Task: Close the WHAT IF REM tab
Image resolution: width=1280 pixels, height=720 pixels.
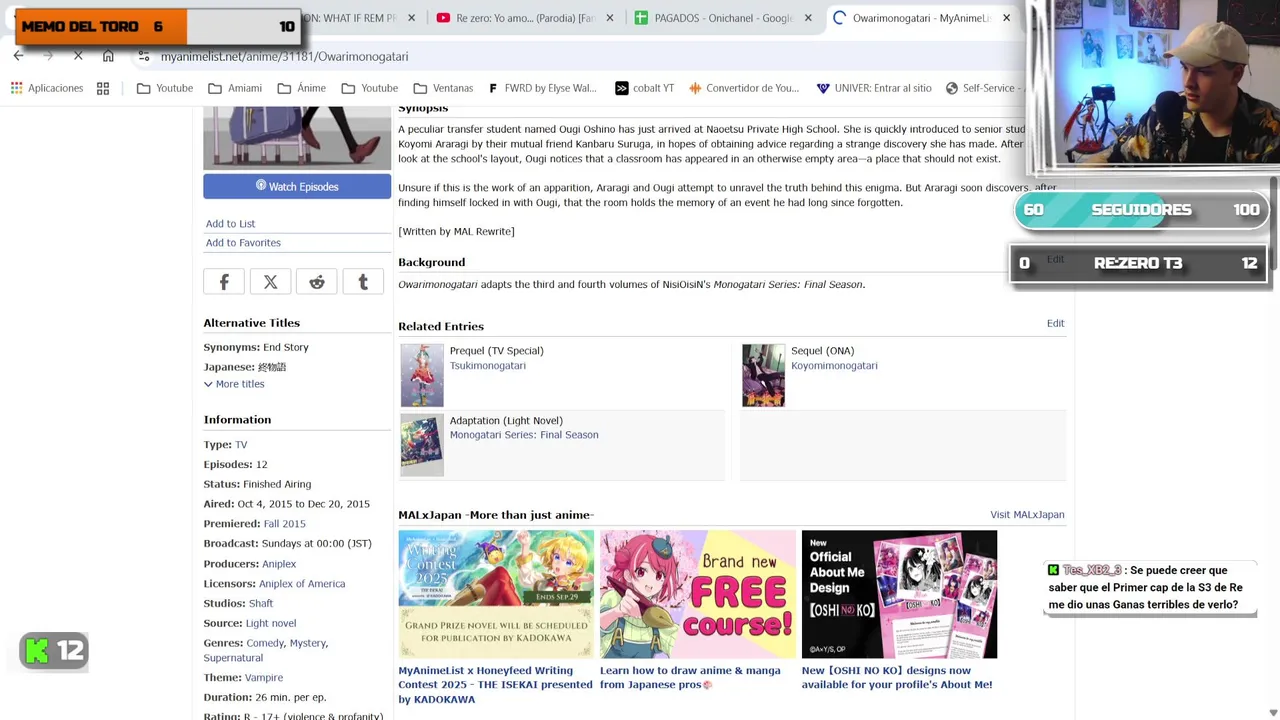Action: coord(411,18)
